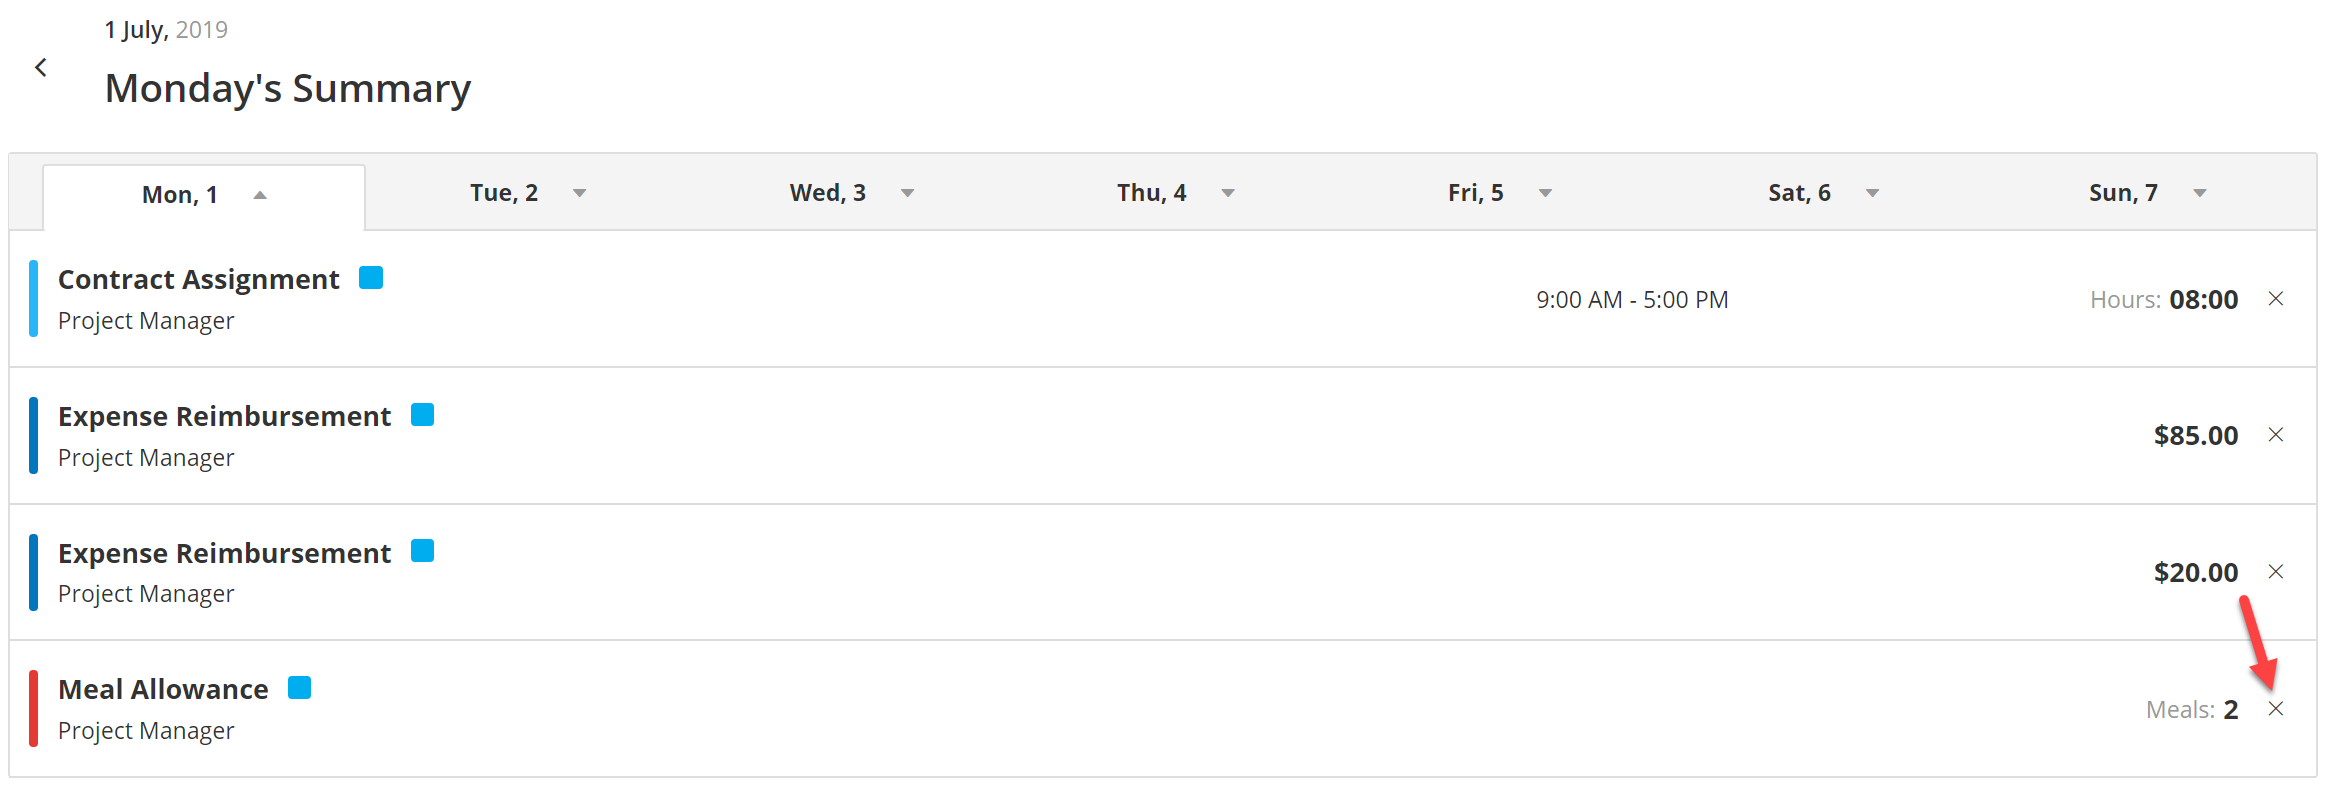
Task: Open the Meal Allowance entry title
Action: 163,689
